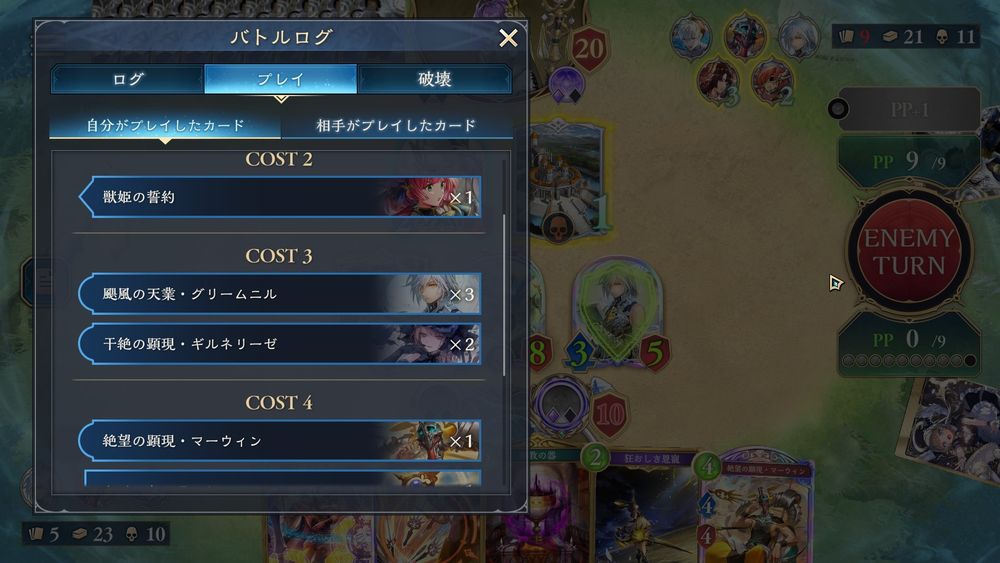1000x563 pixels.
Task: Click the player deck counter showing 23
Action: (x=93, y=534)
